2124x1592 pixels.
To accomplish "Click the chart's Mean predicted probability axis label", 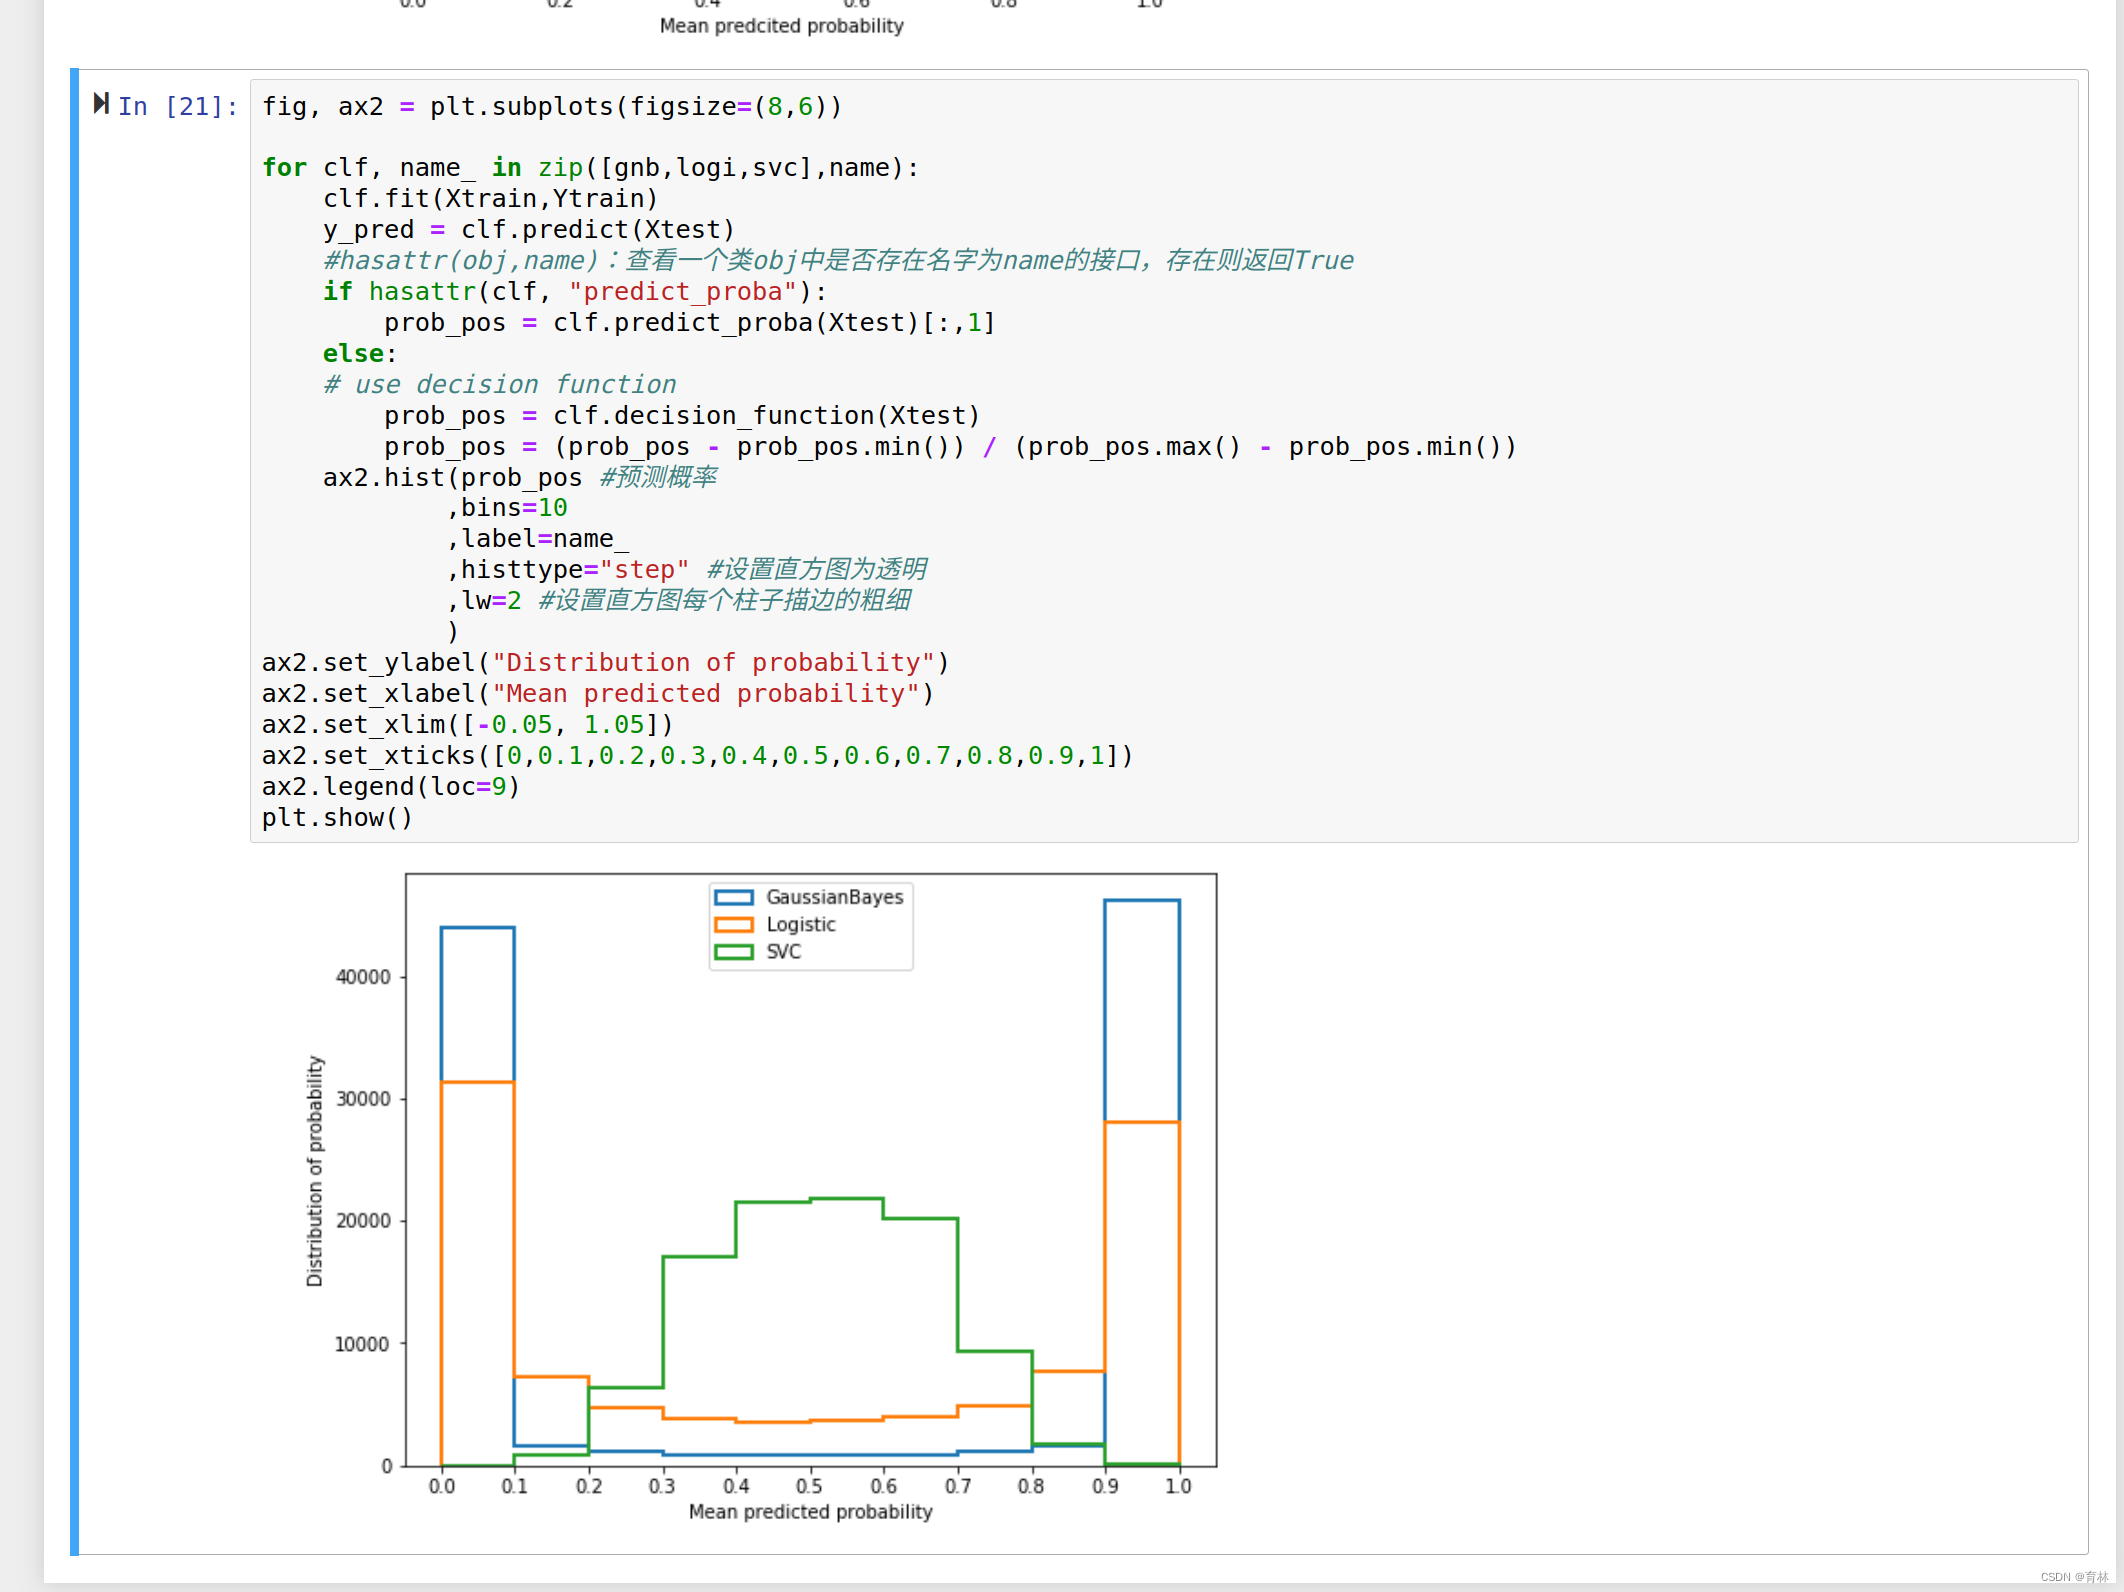I will point(810,1512).
